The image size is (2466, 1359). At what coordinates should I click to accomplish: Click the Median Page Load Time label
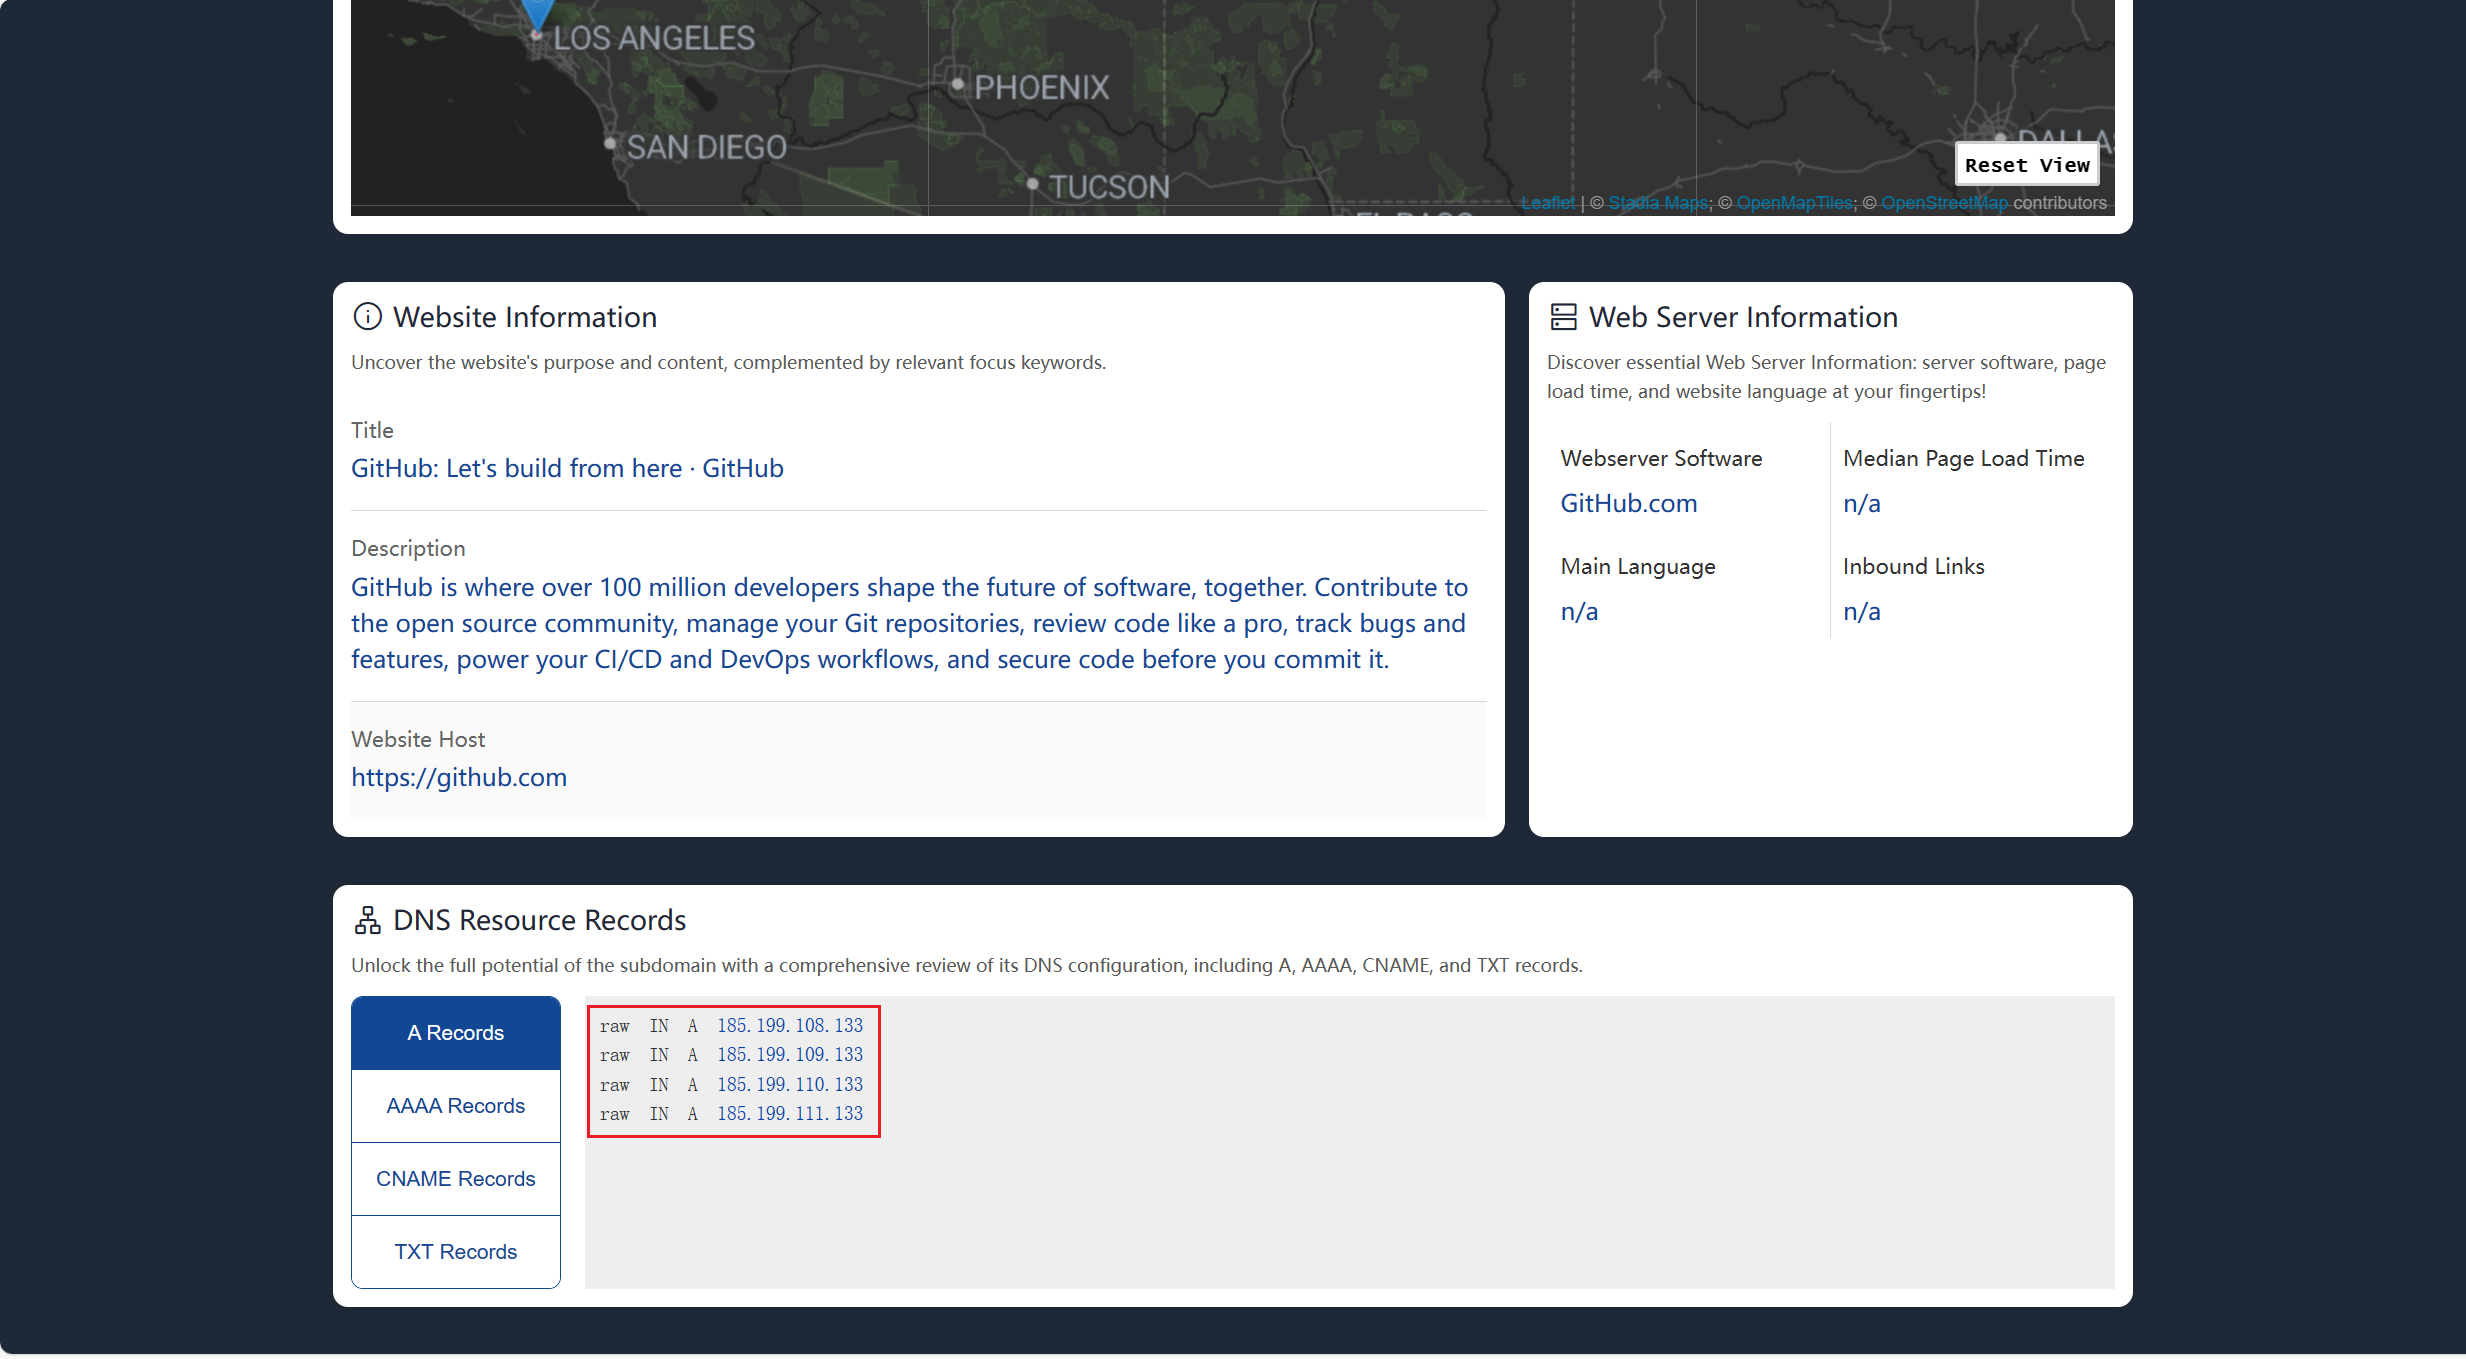(1964, 458)
